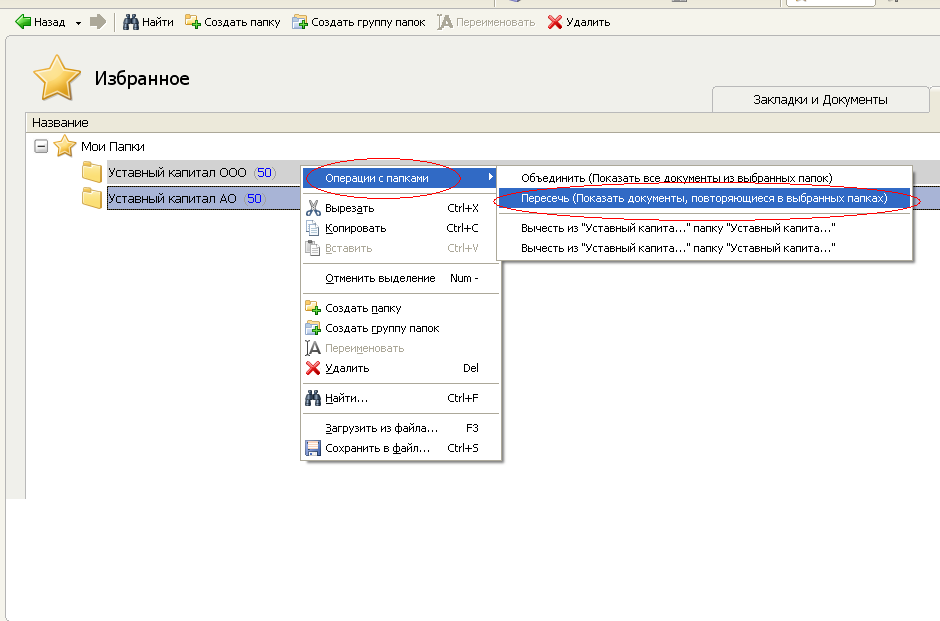Choose Объединить in the submenu
The width and height of the screenshot is (940, 621).
704,178
